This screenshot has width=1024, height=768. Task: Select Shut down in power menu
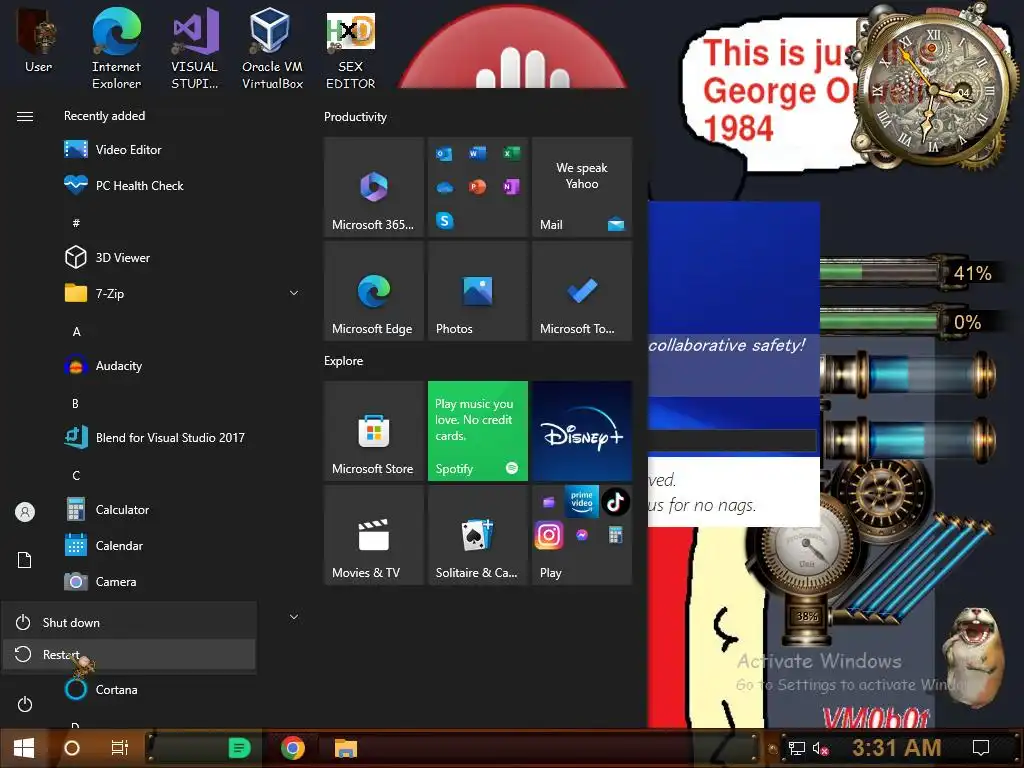129,622
